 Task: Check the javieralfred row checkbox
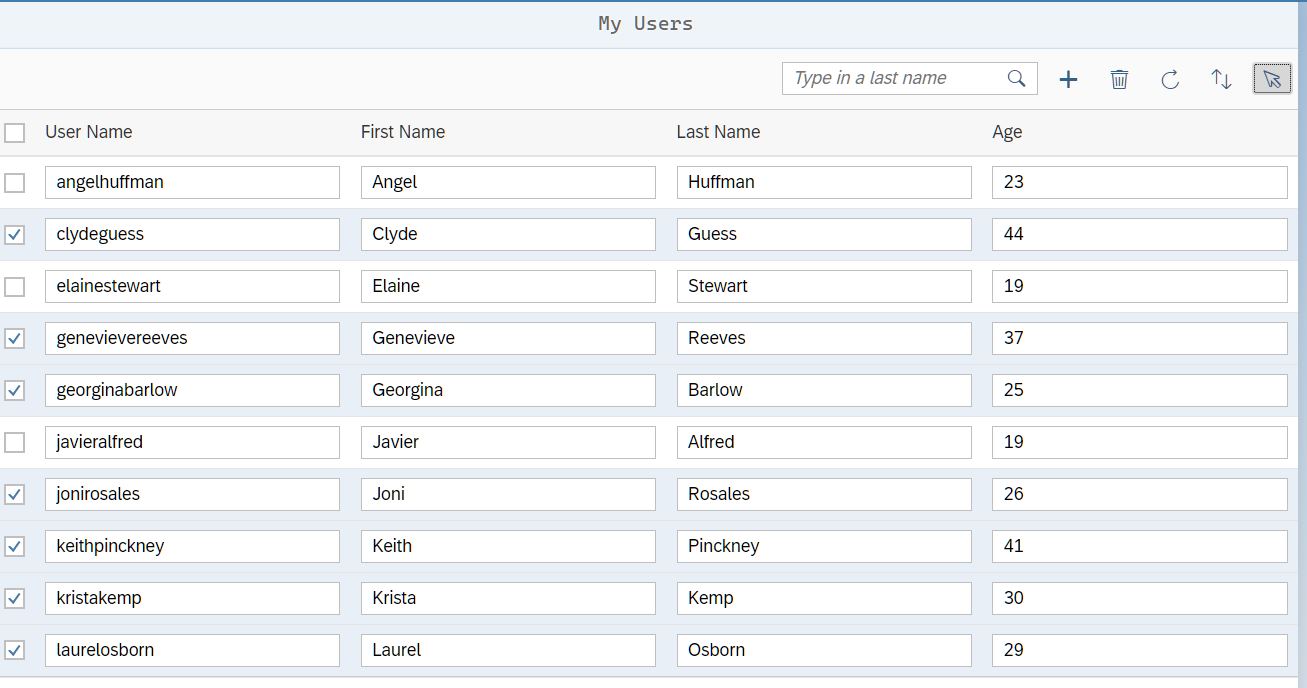(x=15, y=443)
